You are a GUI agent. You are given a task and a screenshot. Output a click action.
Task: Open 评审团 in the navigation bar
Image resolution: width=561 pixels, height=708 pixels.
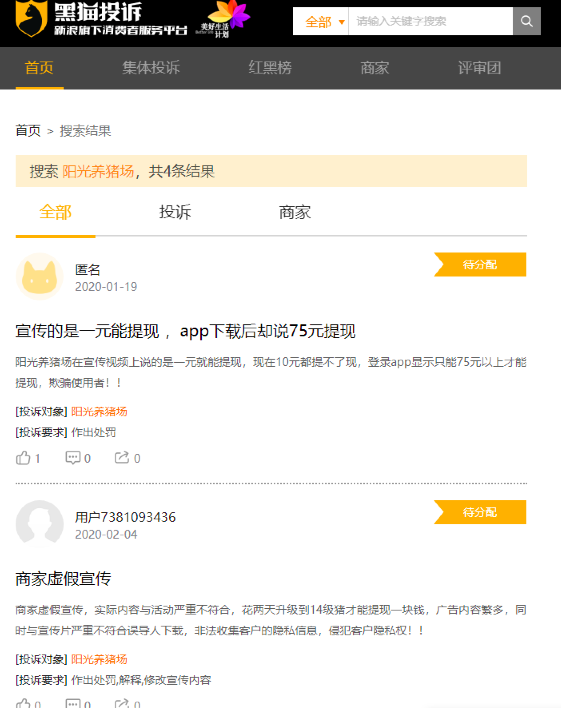[x=479, y=68]
